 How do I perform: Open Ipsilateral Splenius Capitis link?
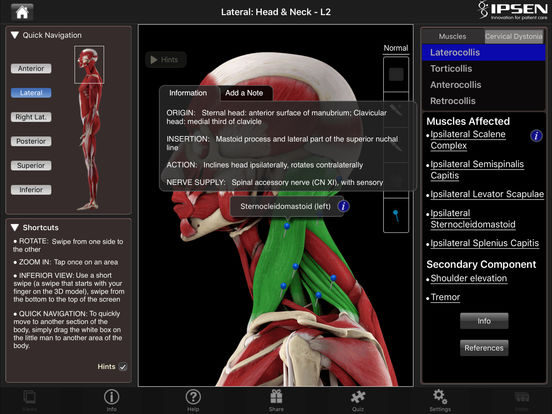coord(484,243)
